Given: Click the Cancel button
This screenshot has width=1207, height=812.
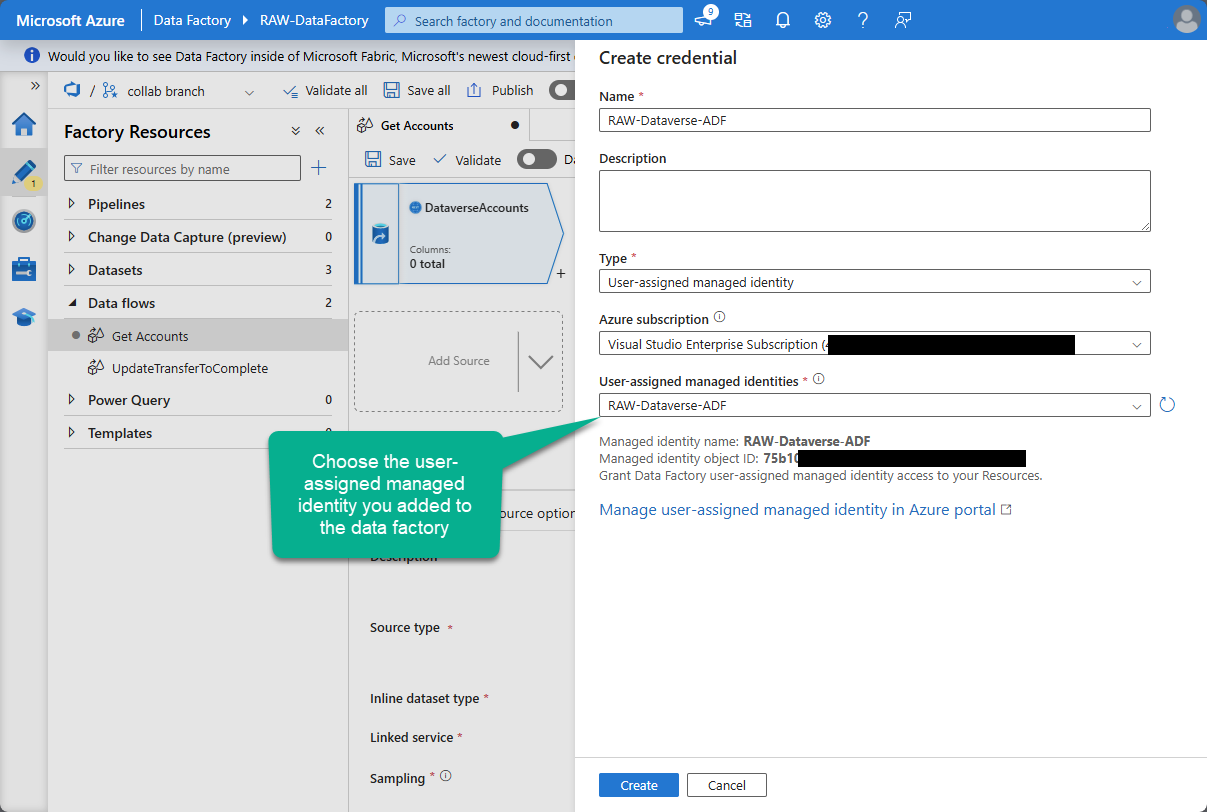Looking at the screenshot, I should tap(727, 785).
